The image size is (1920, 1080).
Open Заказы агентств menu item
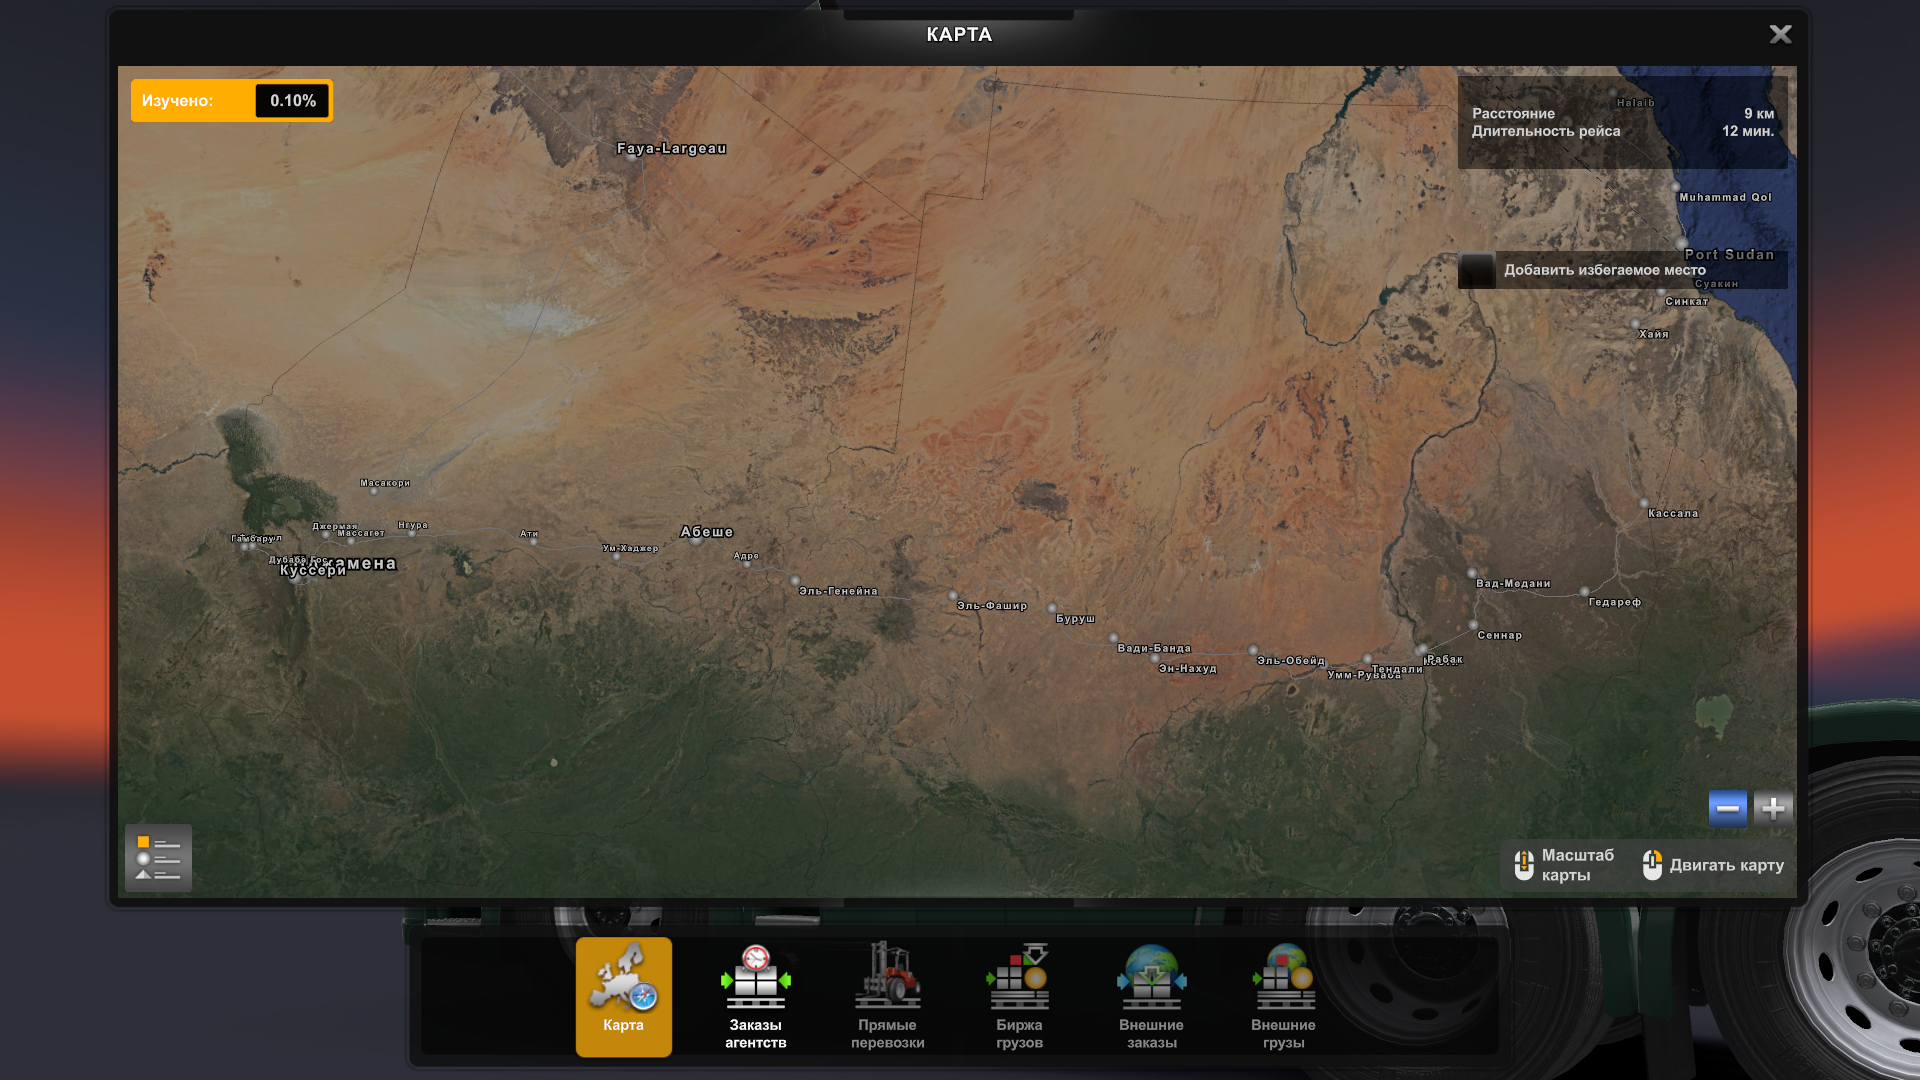[755, 996]
